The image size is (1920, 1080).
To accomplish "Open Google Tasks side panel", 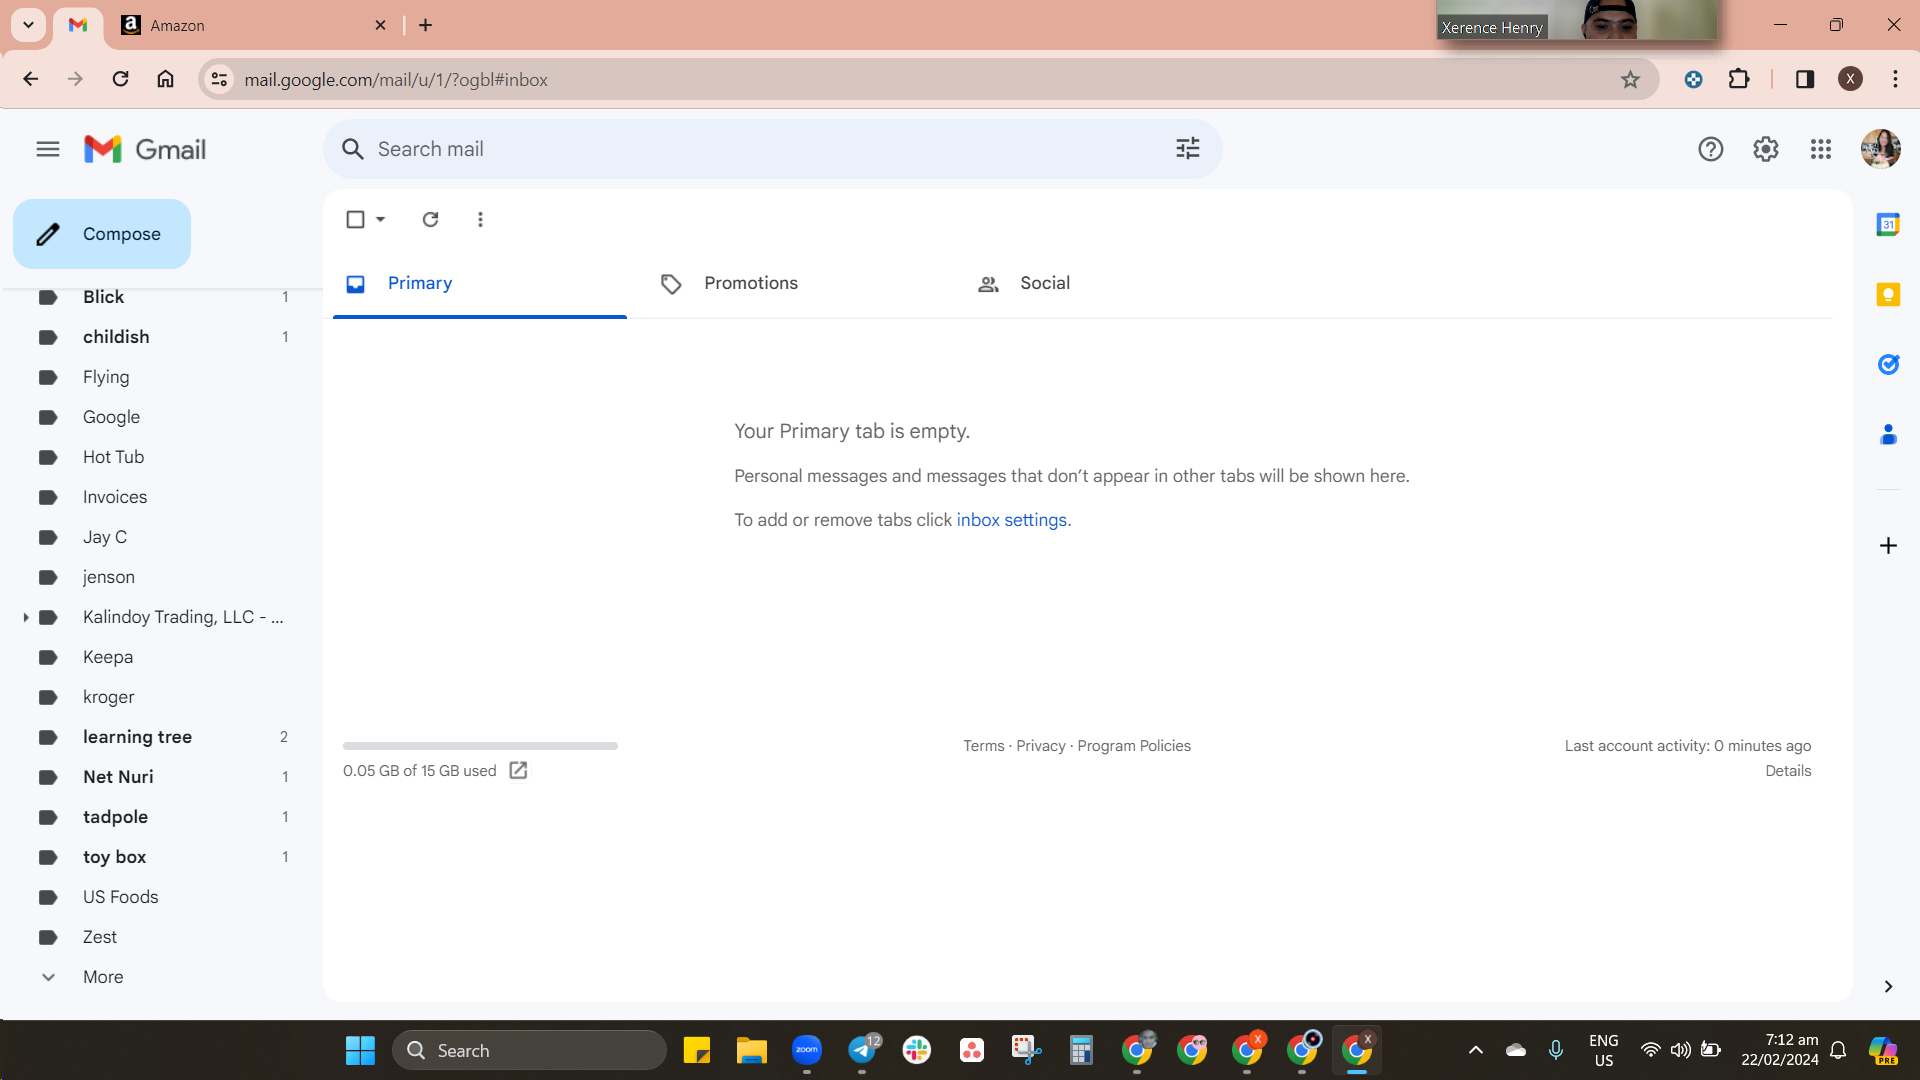I will [x=1888, y=365].
